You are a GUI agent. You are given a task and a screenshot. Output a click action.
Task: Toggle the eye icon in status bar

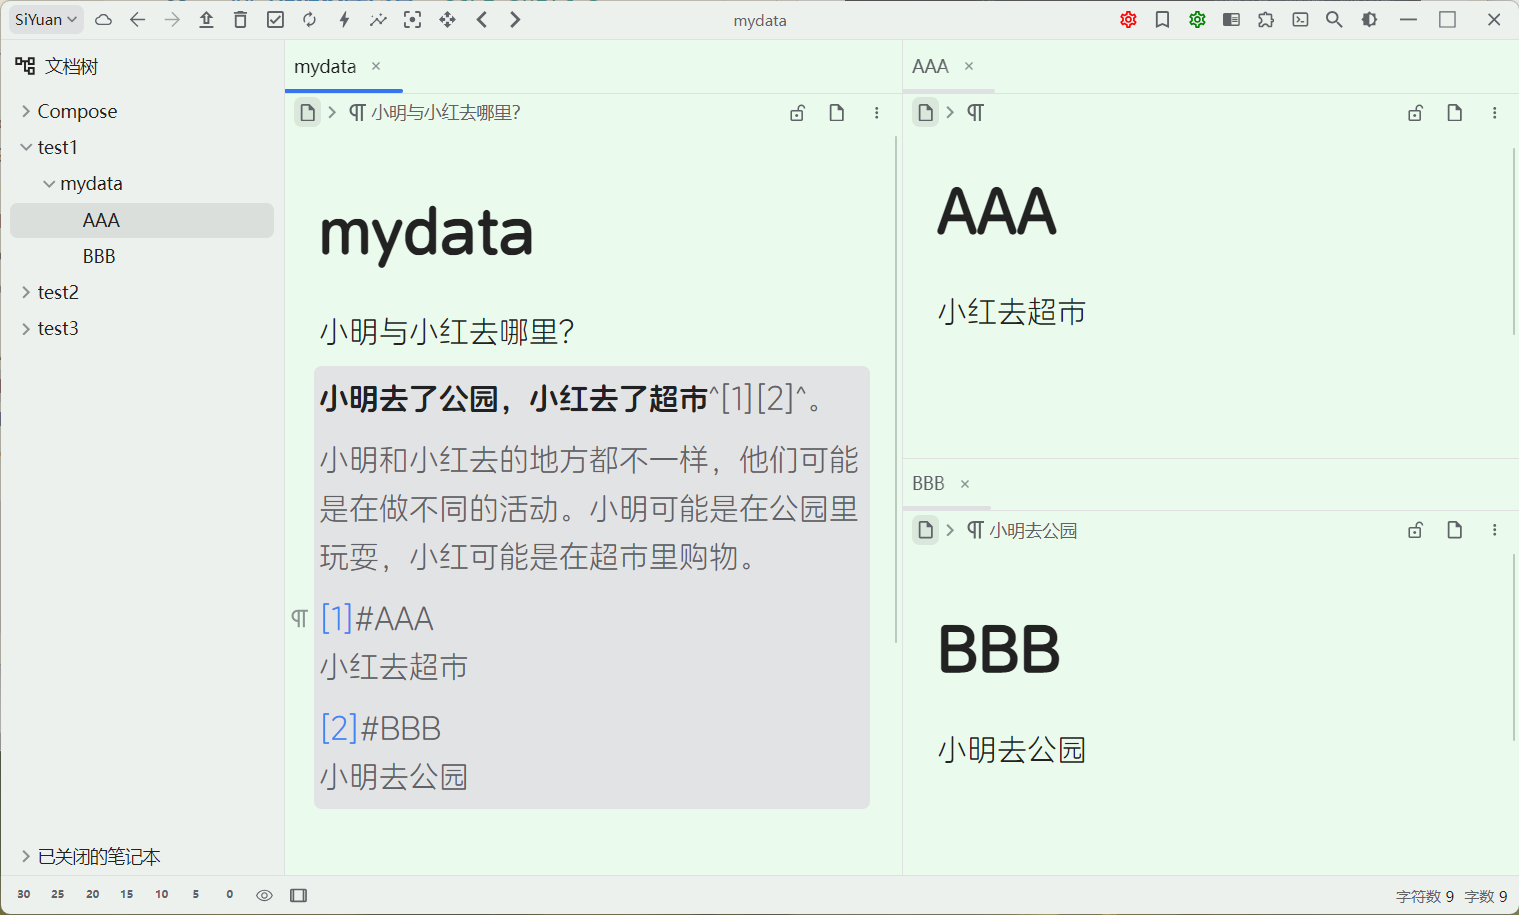(264, 895)
